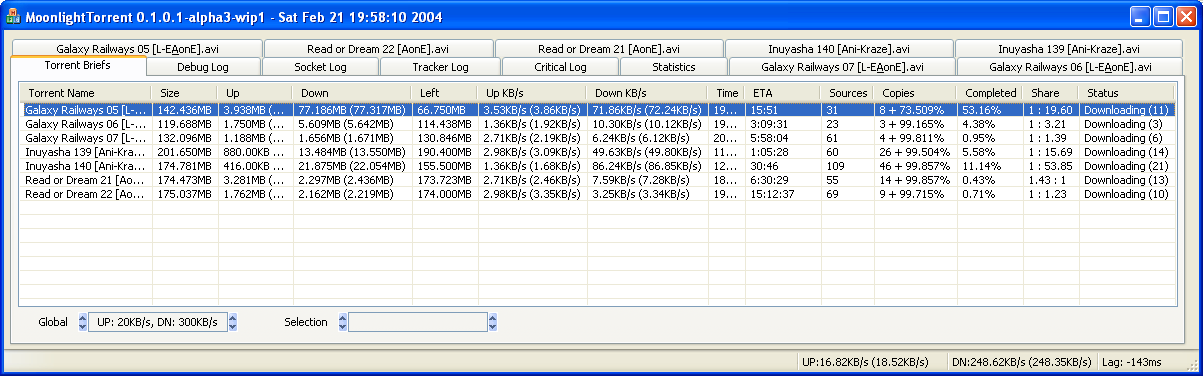Open the Read or Dream 21 [AonE].avi tab

(609, 48)
